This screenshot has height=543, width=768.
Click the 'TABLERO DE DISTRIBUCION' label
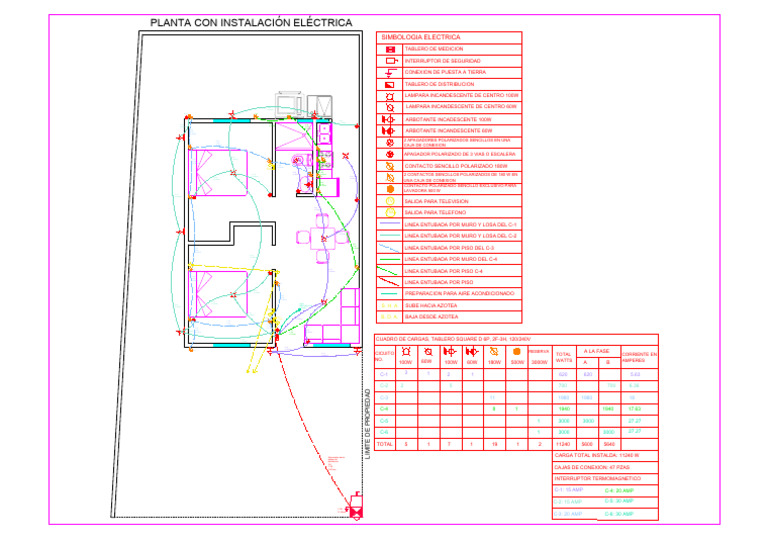click(x=439, y=84)
